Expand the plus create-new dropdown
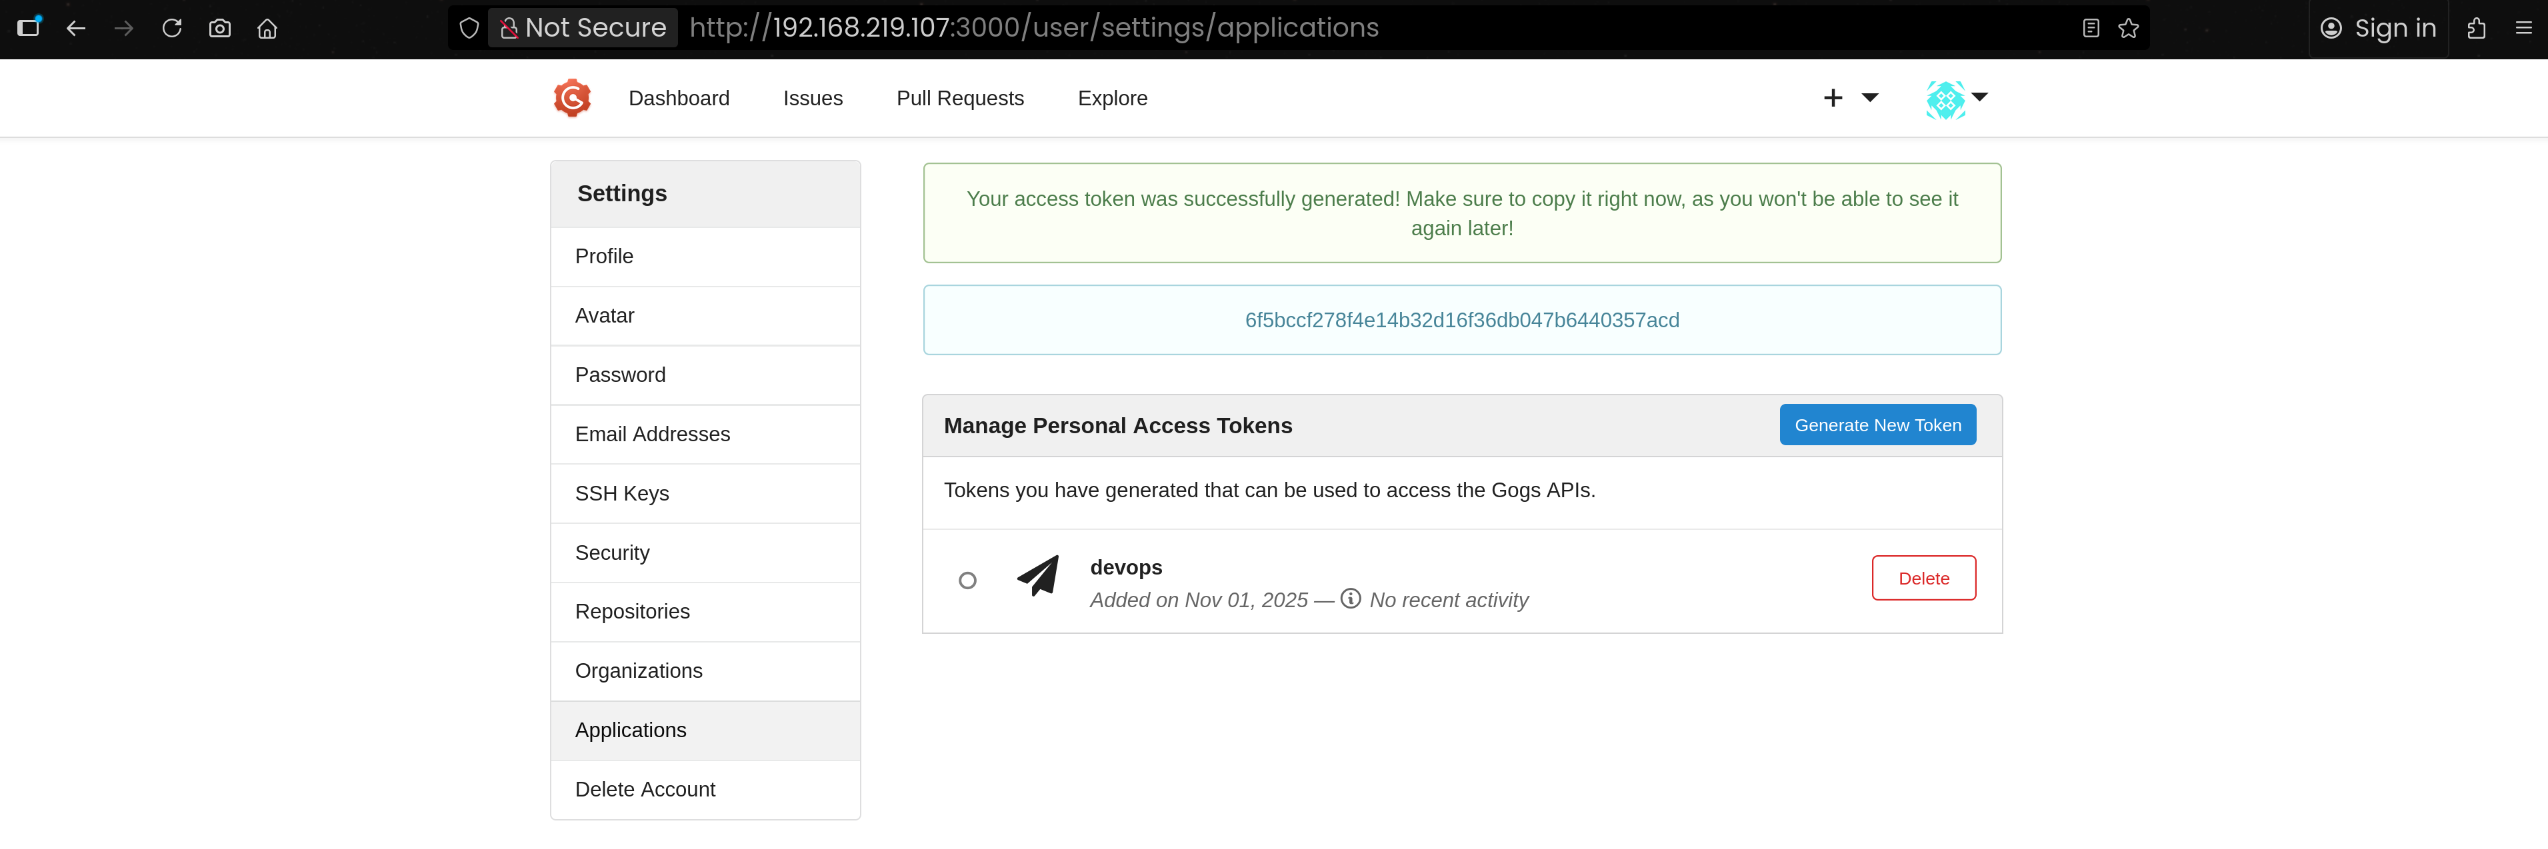This screenshot has width=2548, height=849. (x=1849, y=98)
